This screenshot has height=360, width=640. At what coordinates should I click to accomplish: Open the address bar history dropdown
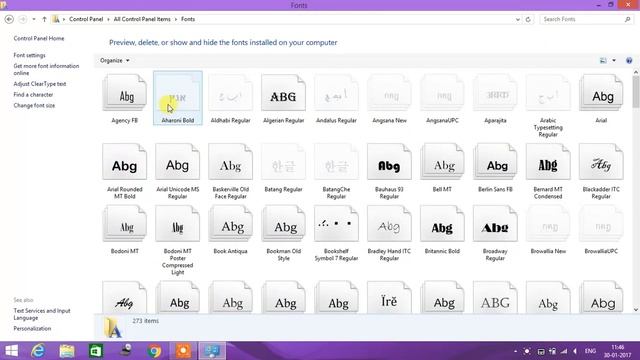[518, 19]
